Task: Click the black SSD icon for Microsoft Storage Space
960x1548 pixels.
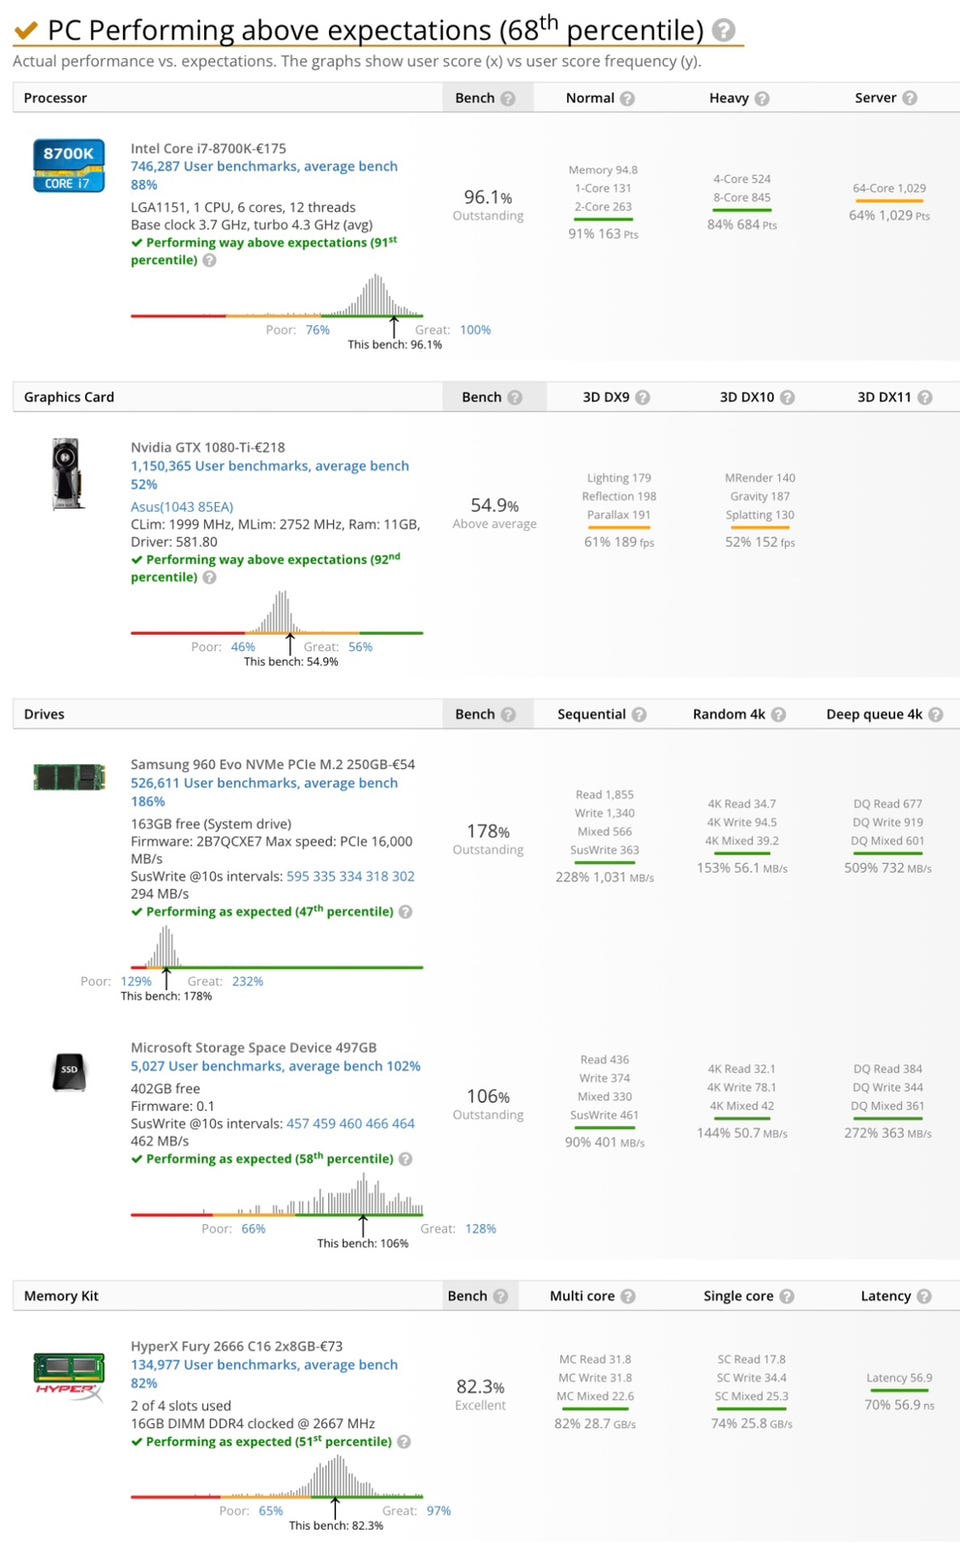Action: tap(69, 1071)
